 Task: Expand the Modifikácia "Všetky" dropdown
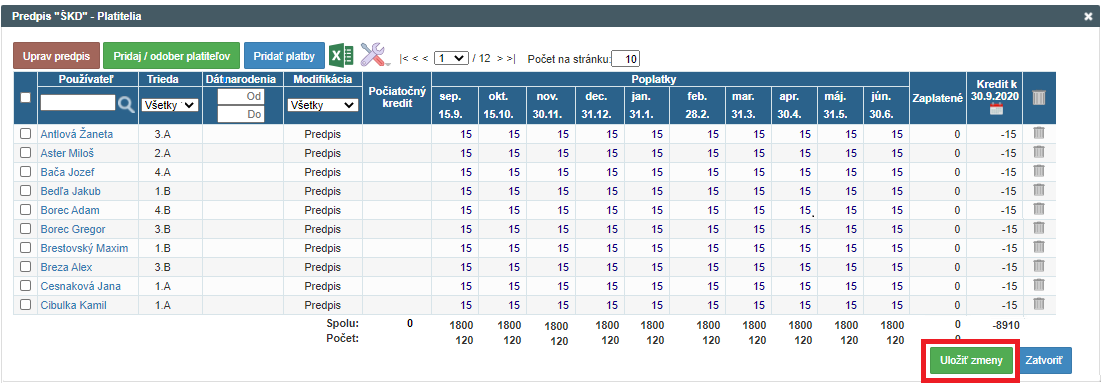tap(323, 105)
